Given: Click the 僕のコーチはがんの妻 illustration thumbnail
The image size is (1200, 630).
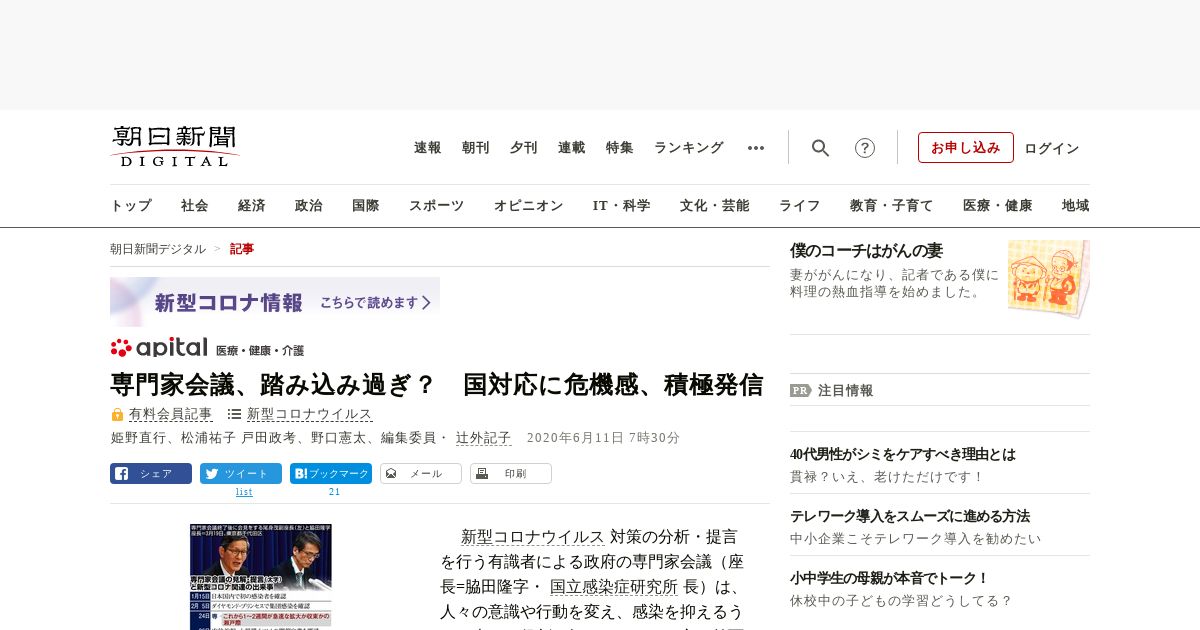Looking at the screenshot, I should [x=1049, y=278].
